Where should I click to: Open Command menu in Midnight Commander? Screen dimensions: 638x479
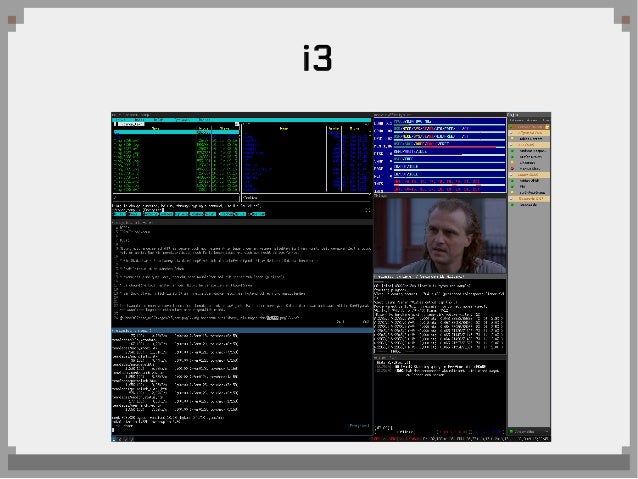coord(160,120)
